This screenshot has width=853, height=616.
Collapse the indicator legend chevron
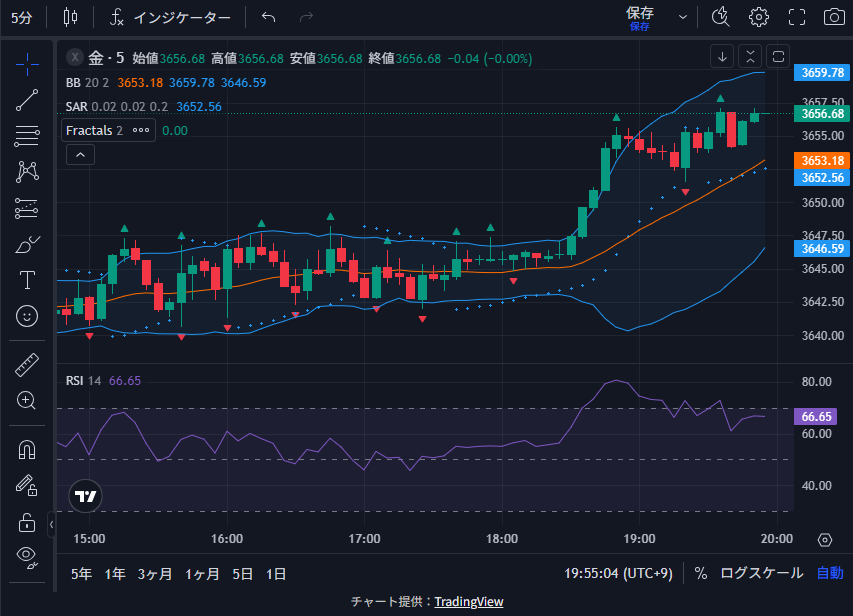point(80,154)
